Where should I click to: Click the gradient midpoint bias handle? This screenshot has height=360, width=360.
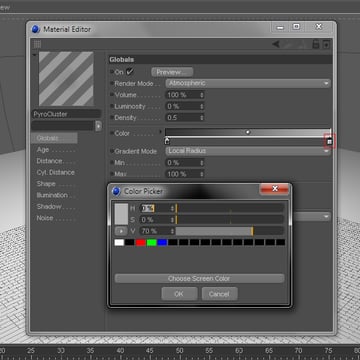[248, 132]
